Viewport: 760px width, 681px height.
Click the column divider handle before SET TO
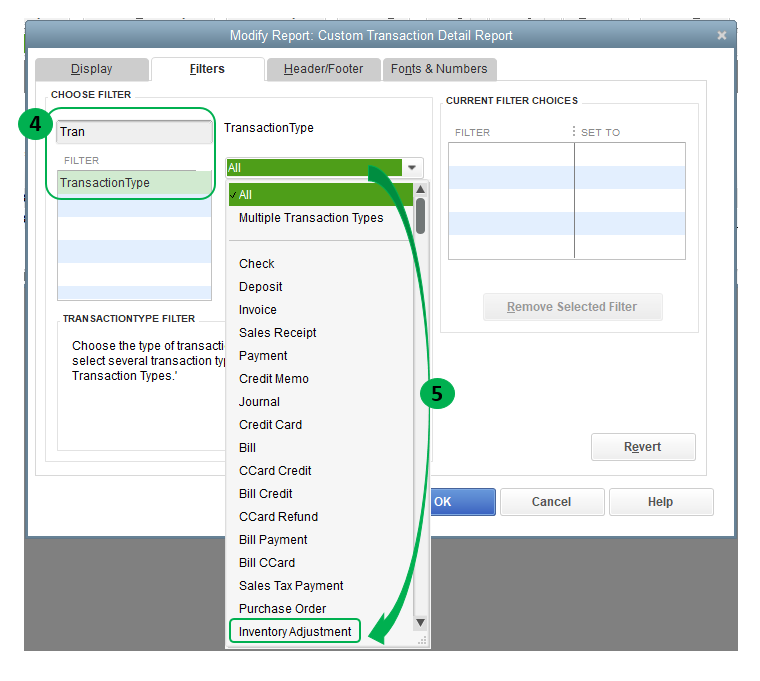574,131
